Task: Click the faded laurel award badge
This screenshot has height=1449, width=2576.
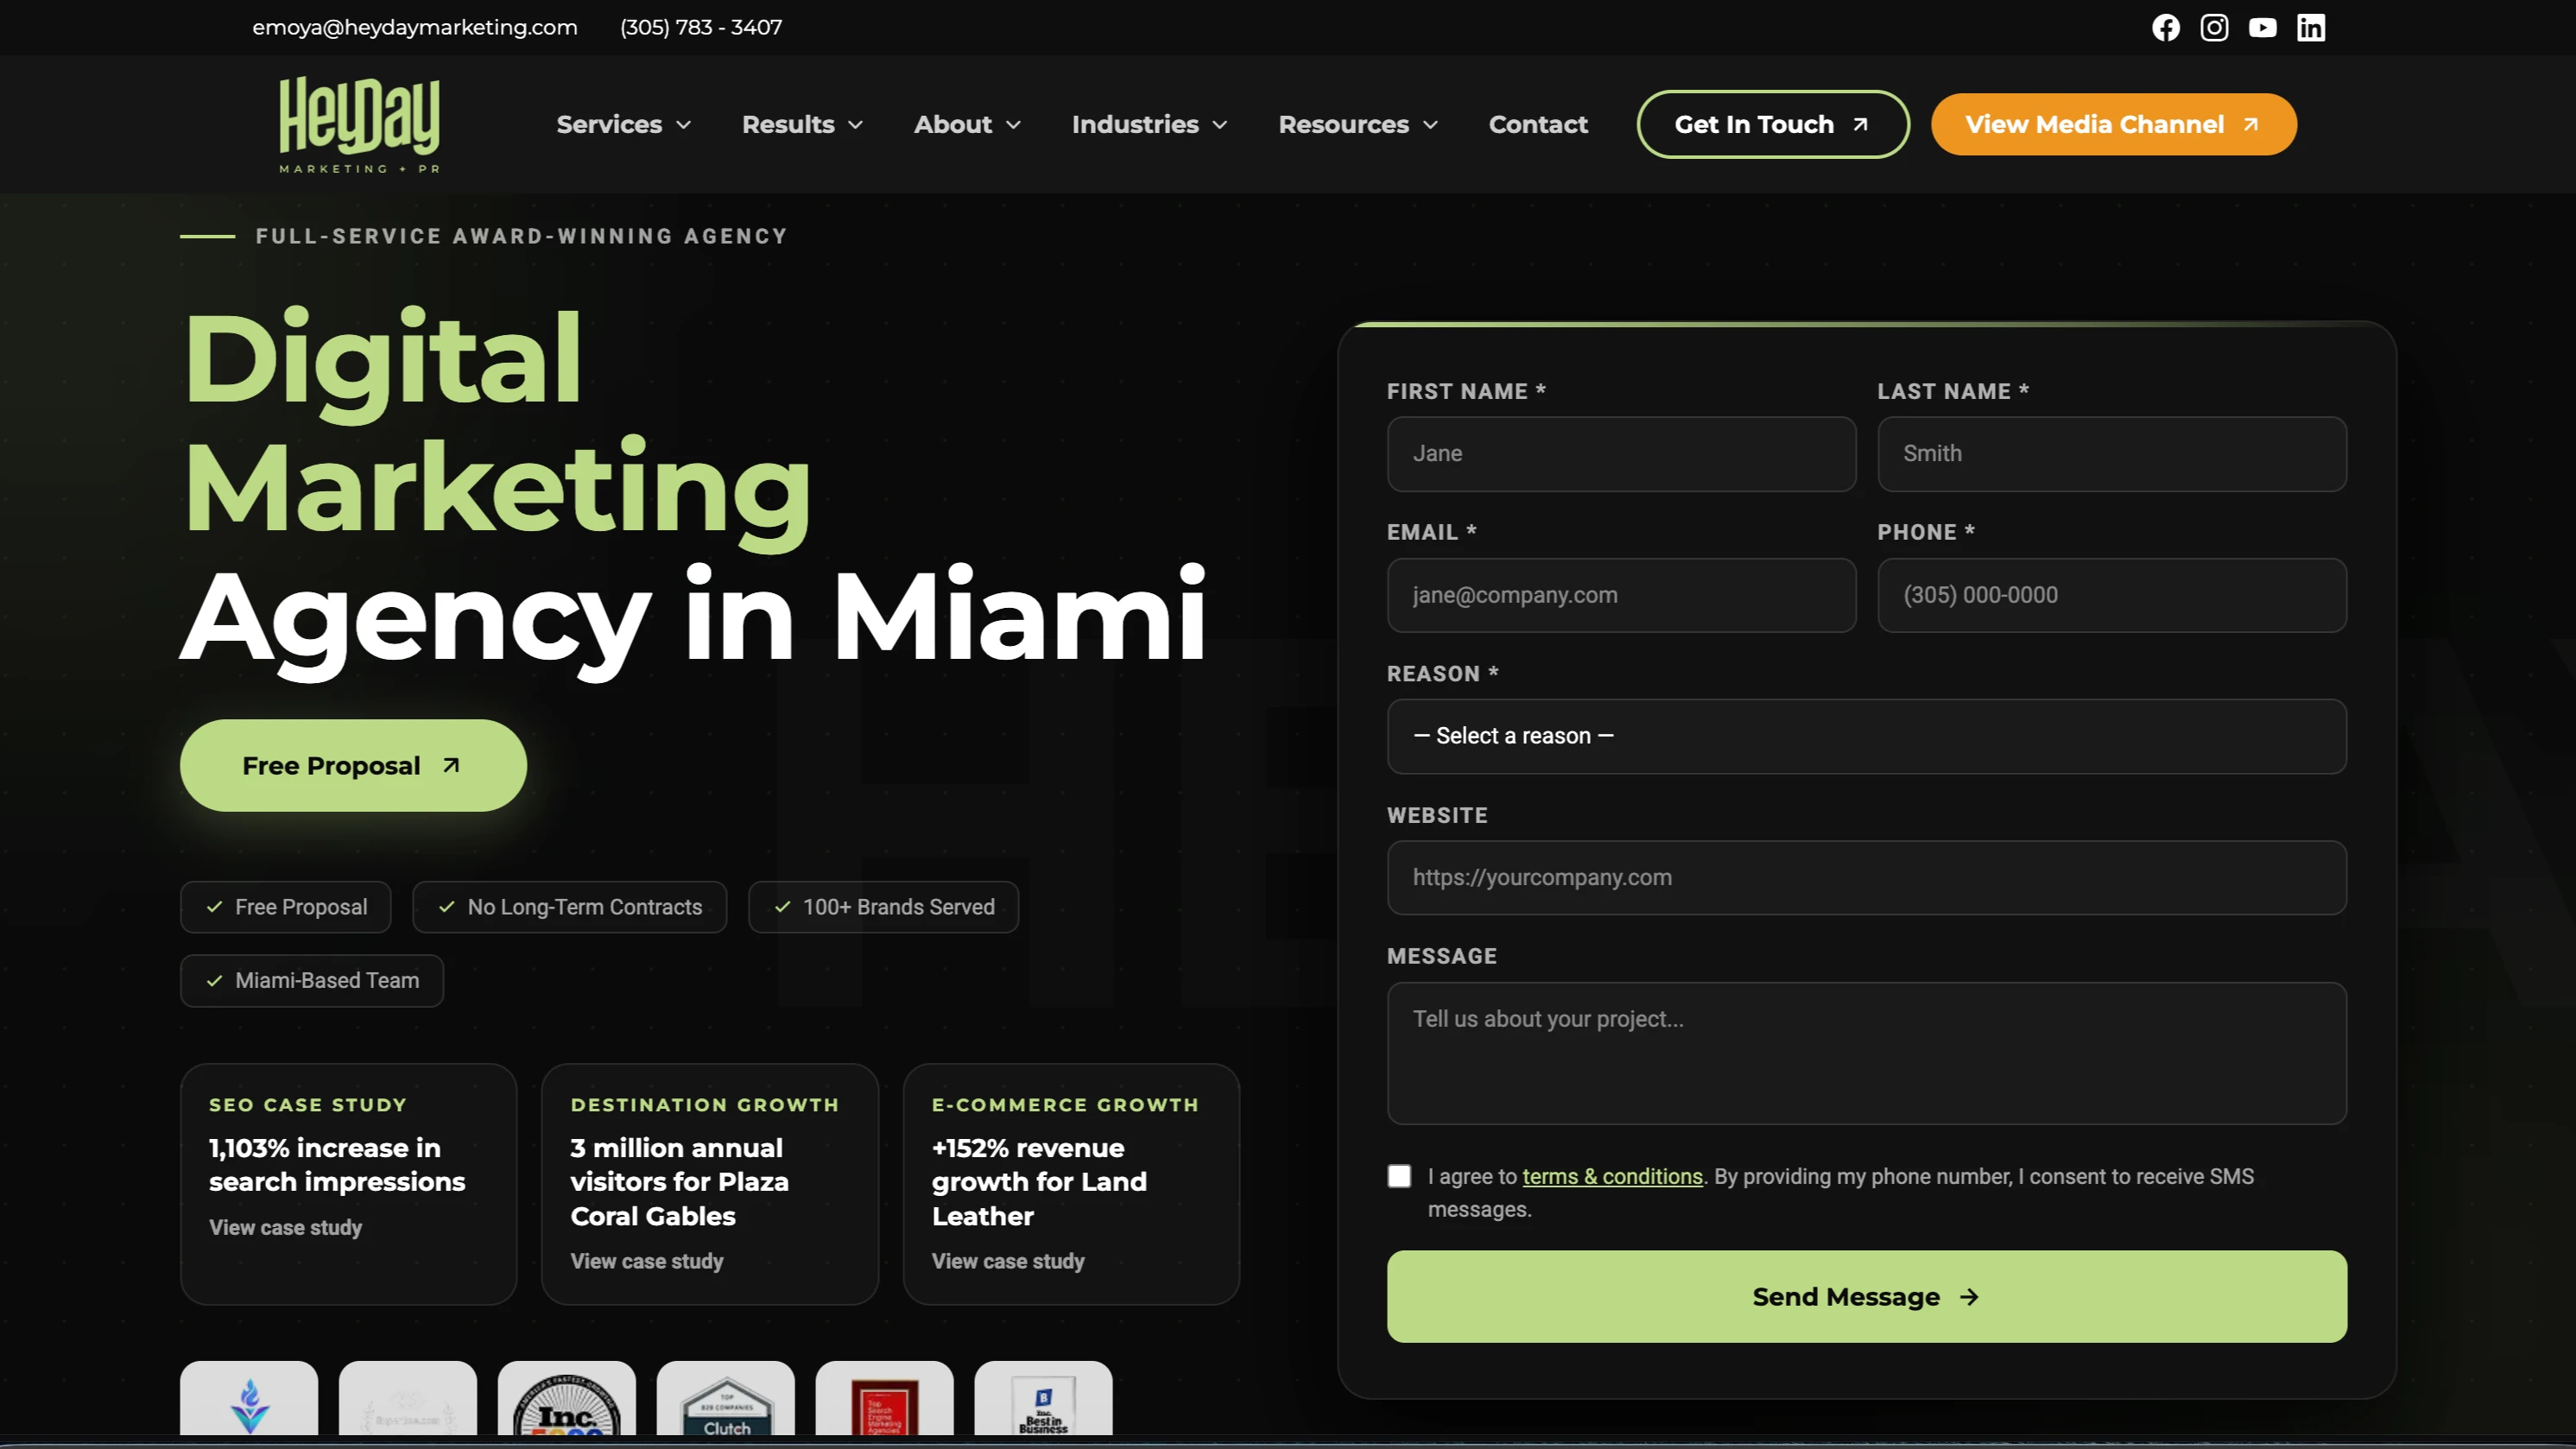Action: pos(408,1398)
